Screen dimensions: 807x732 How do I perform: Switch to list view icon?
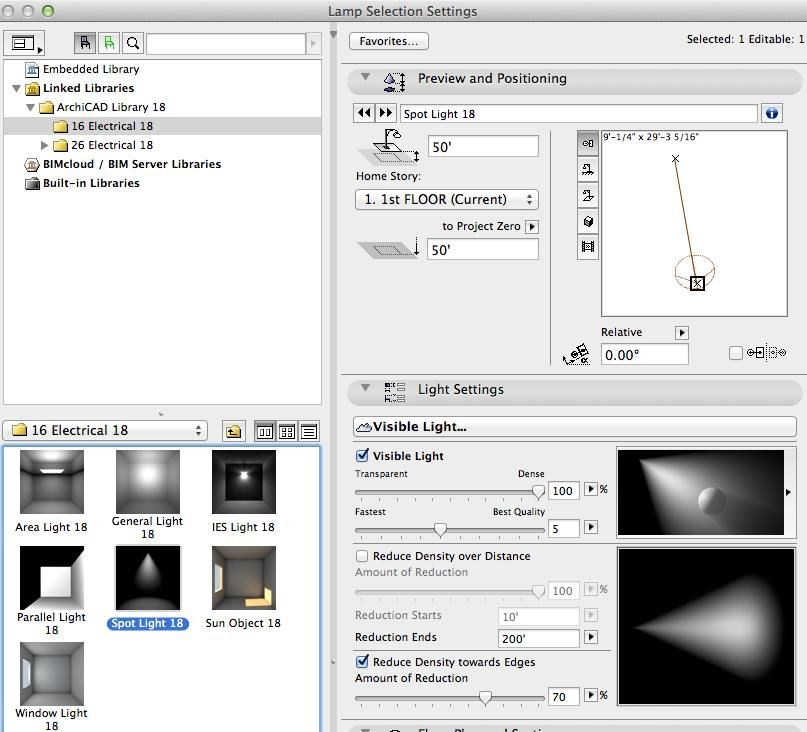(309, 431)
